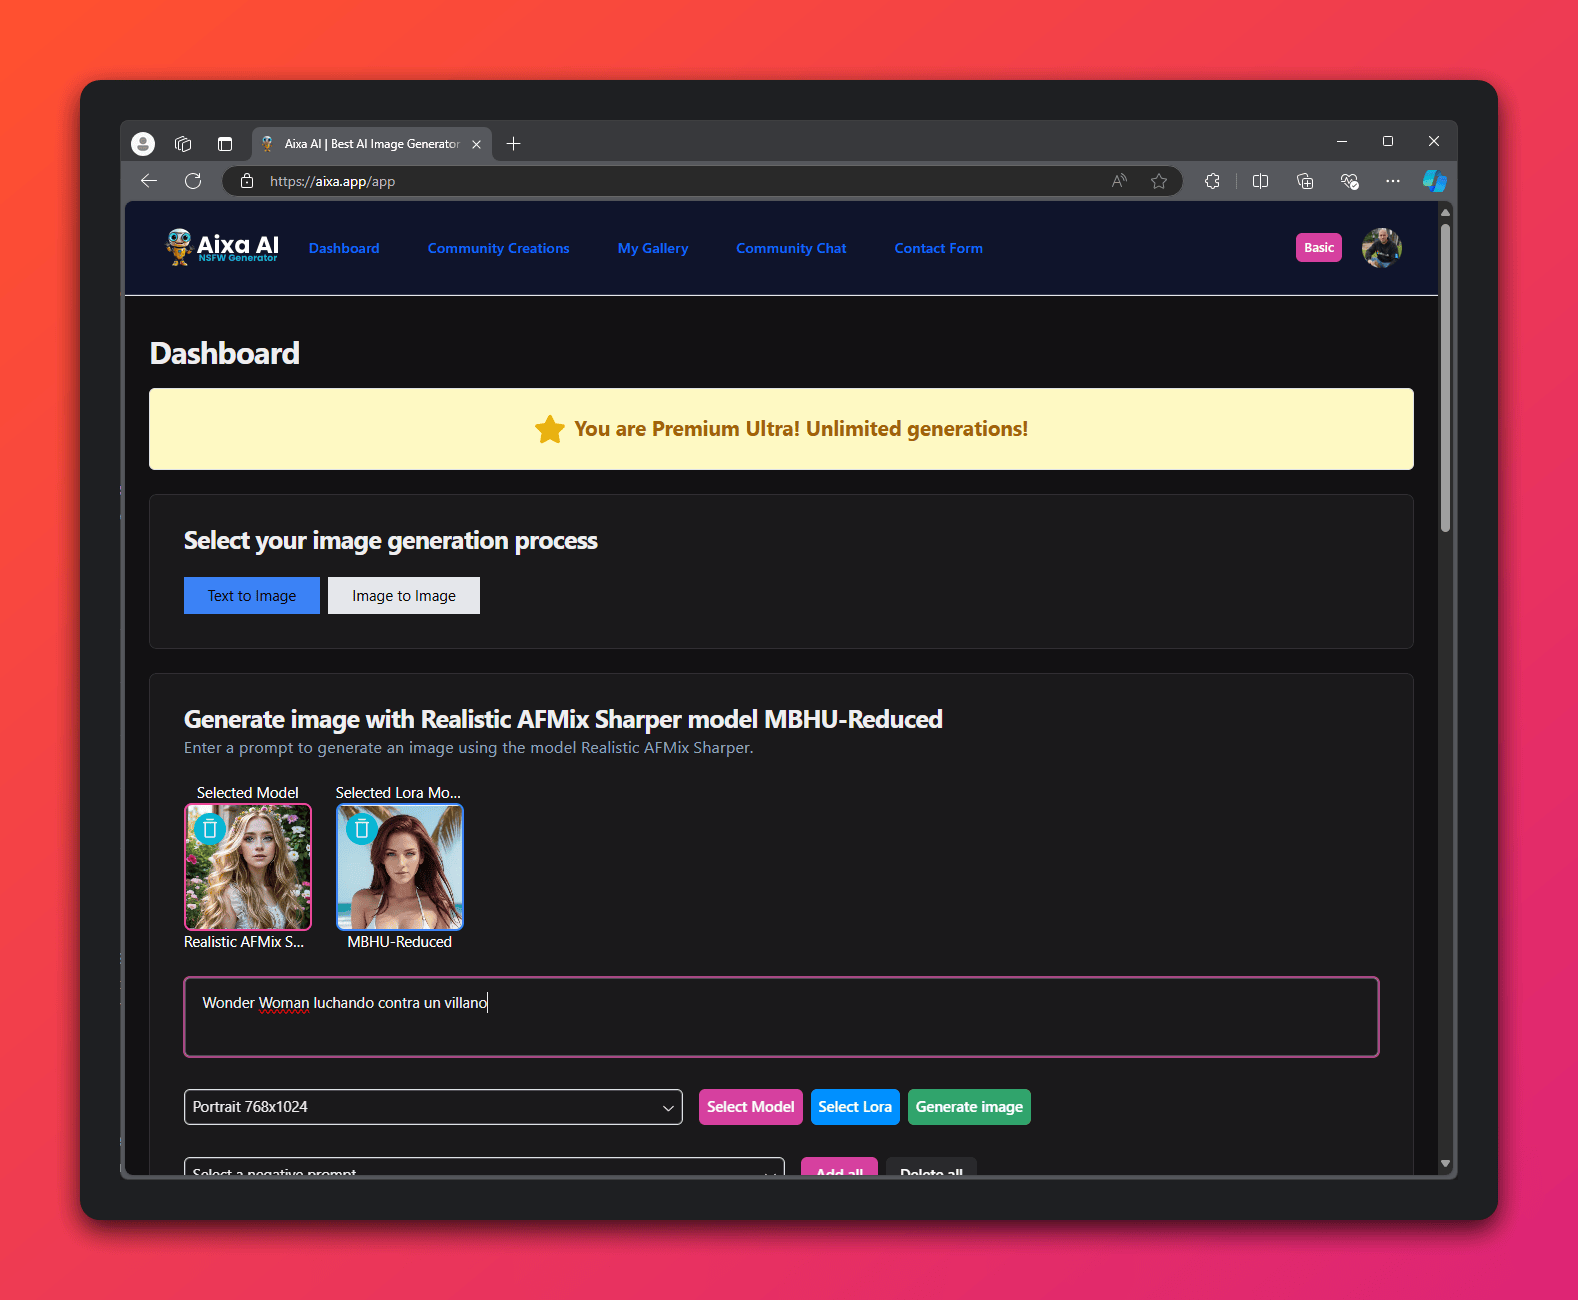Go back to previous page

tap(149, 181)
